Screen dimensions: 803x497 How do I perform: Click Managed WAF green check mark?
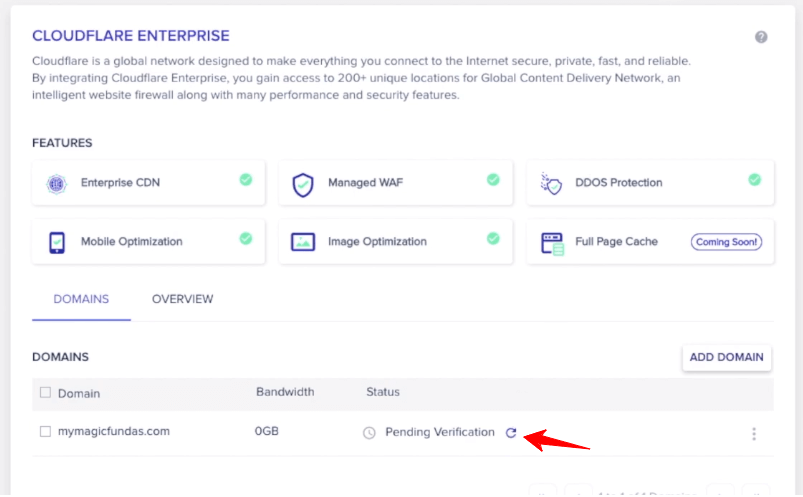(x=493, y=180)
